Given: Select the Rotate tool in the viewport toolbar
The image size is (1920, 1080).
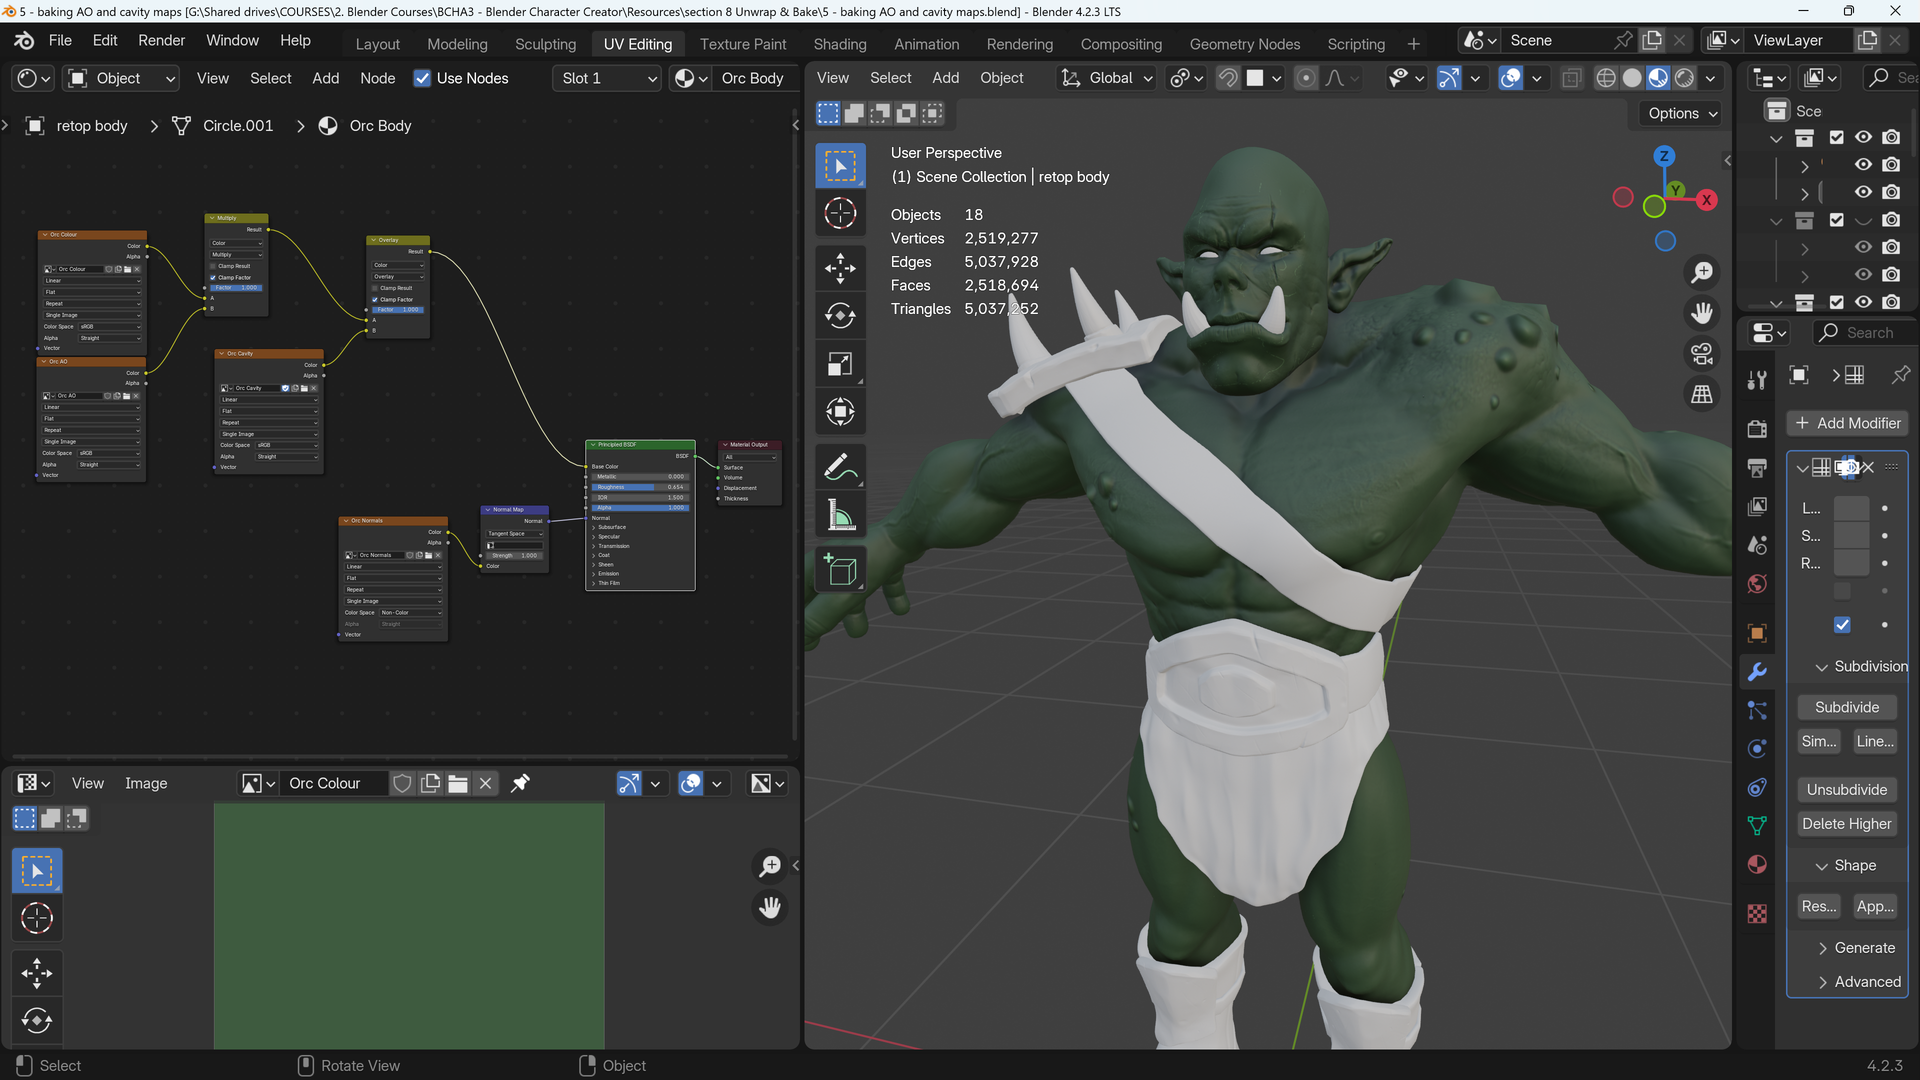Looking at the screenshot, I should (840, 315).
